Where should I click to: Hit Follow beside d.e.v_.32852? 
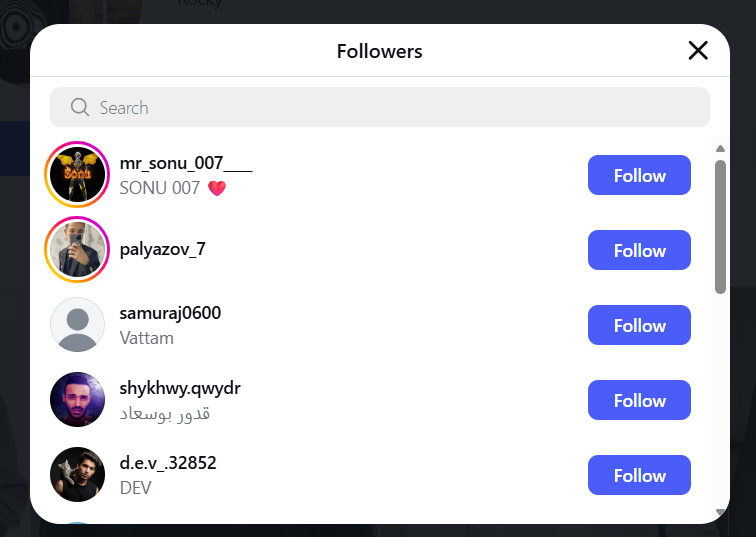(x=639, y=475)
